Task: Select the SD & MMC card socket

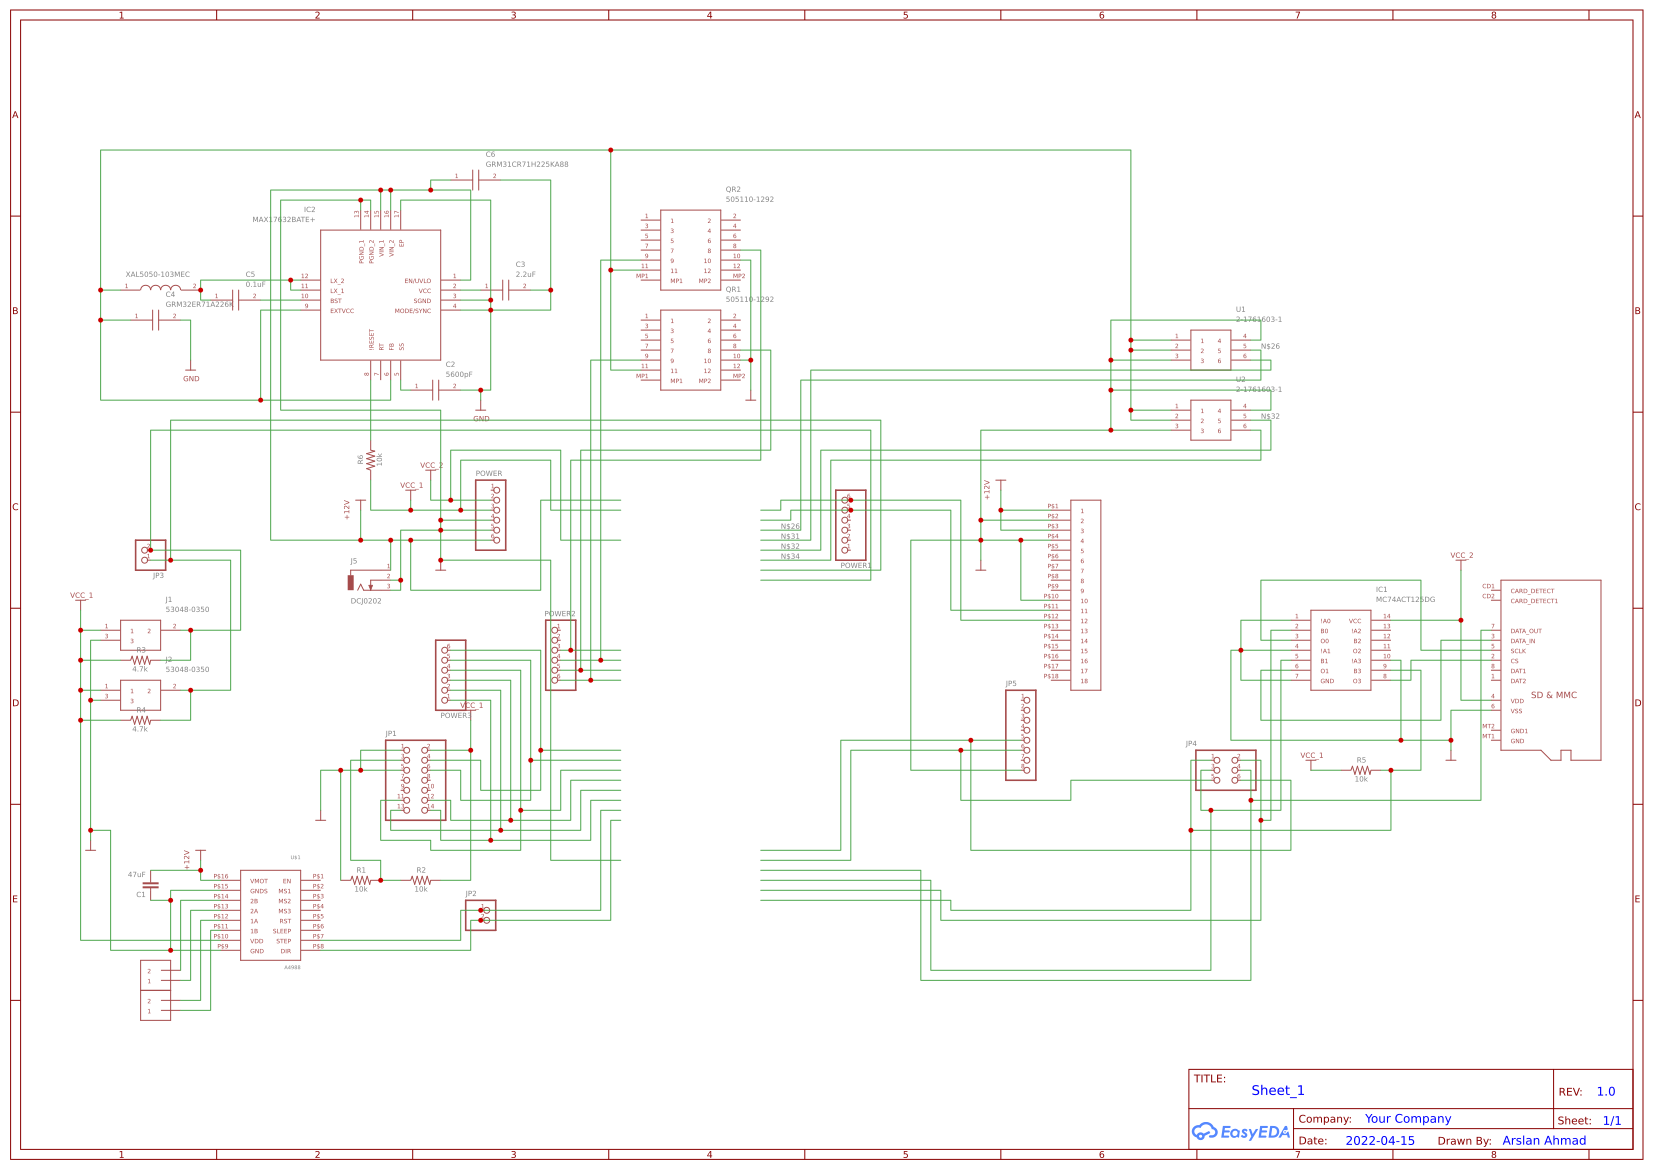Action: click(x=1550, y=670)
